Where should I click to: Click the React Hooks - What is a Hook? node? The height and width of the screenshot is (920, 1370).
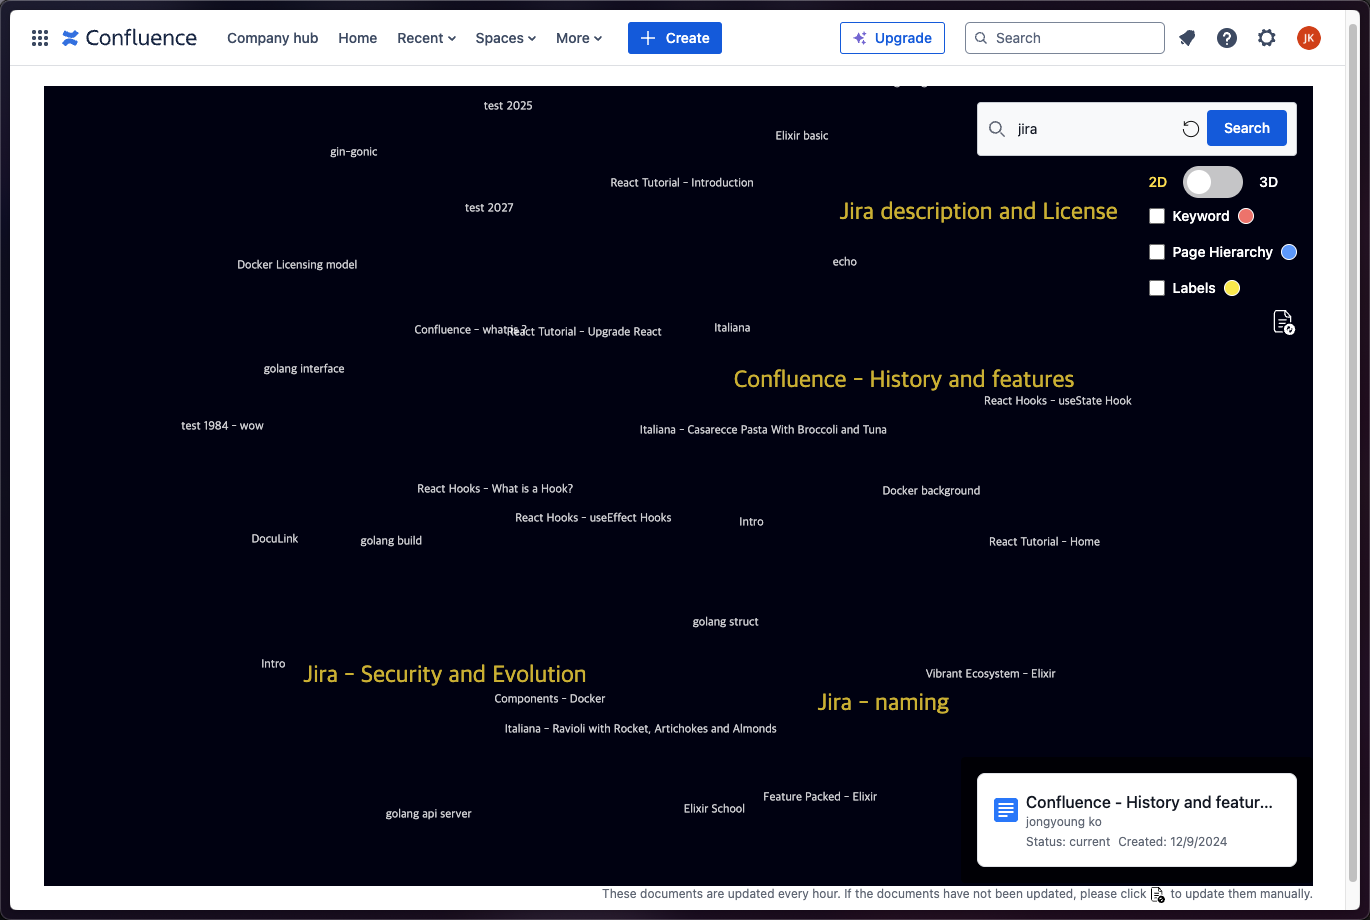495,488
